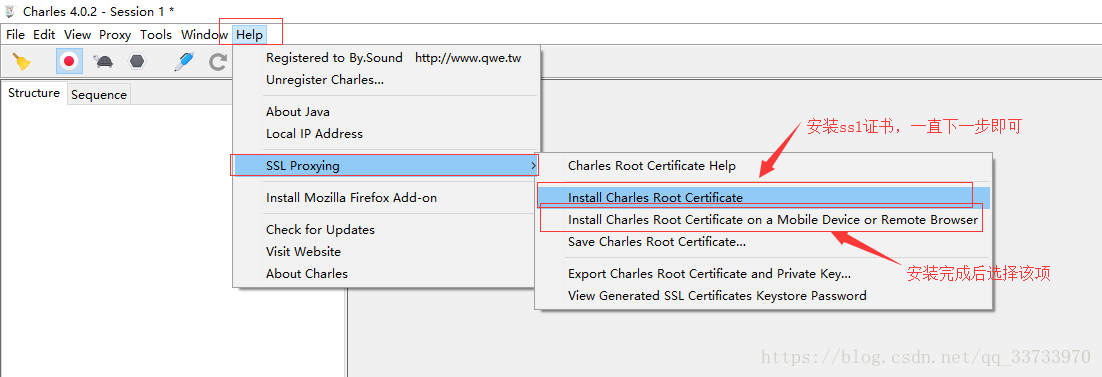Switch to the Structure tab
Image resolution: width=1102 pixels, height=377 pixels.
[x=34, y=93]
